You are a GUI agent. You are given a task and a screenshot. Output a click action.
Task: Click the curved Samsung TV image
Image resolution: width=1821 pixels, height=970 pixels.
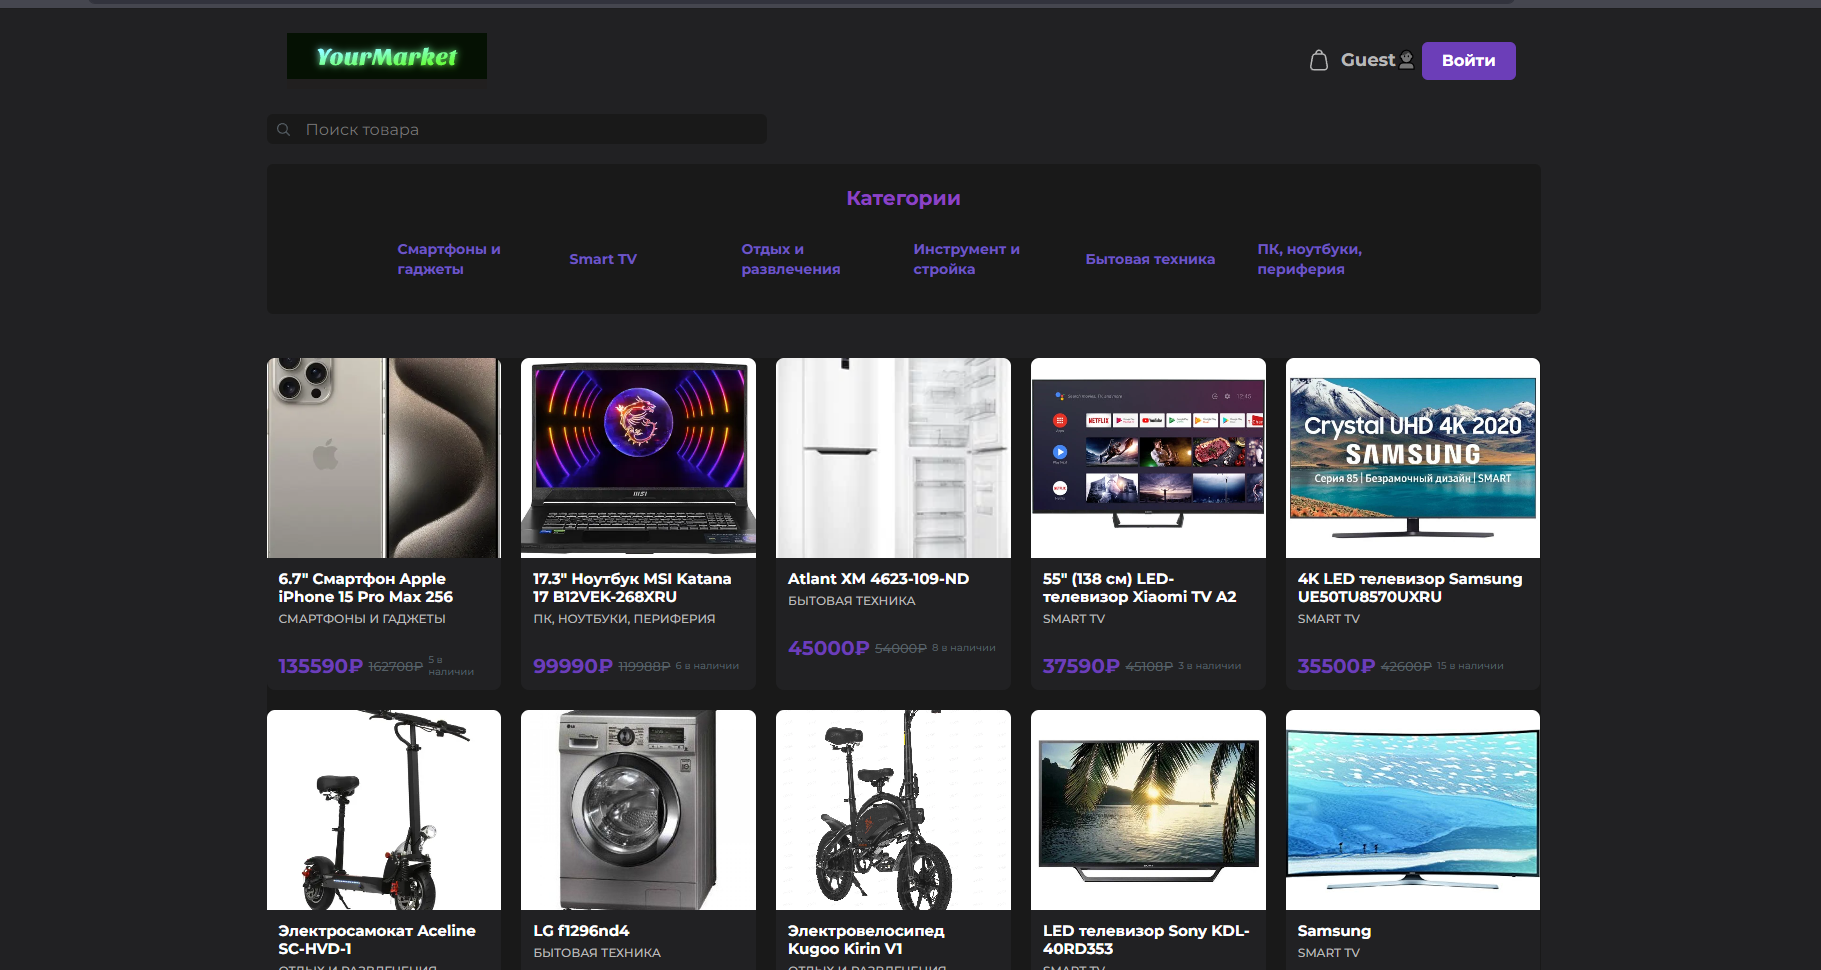[1412, 810]
